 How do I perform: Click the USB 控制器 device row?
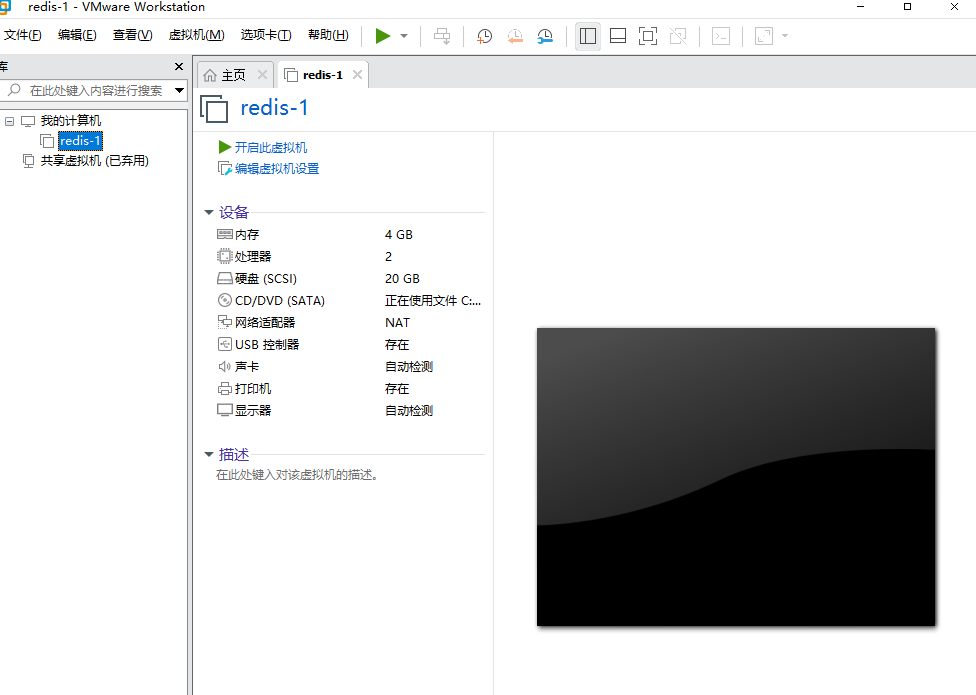[350, 345]
